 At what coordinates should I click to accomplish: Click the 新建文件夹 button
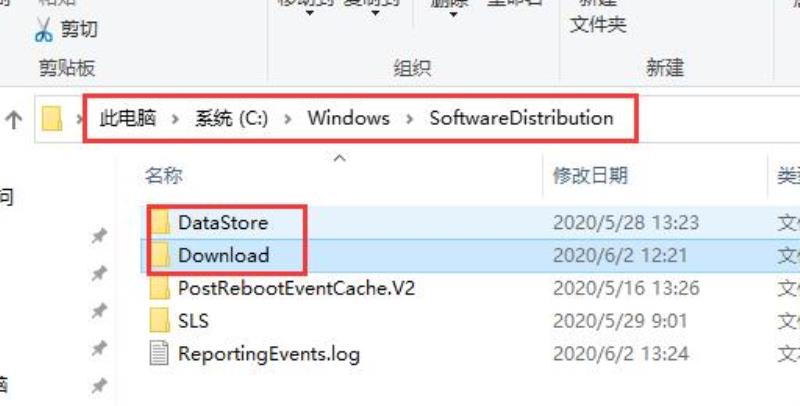pyautogui.click(x=598, y=18)
